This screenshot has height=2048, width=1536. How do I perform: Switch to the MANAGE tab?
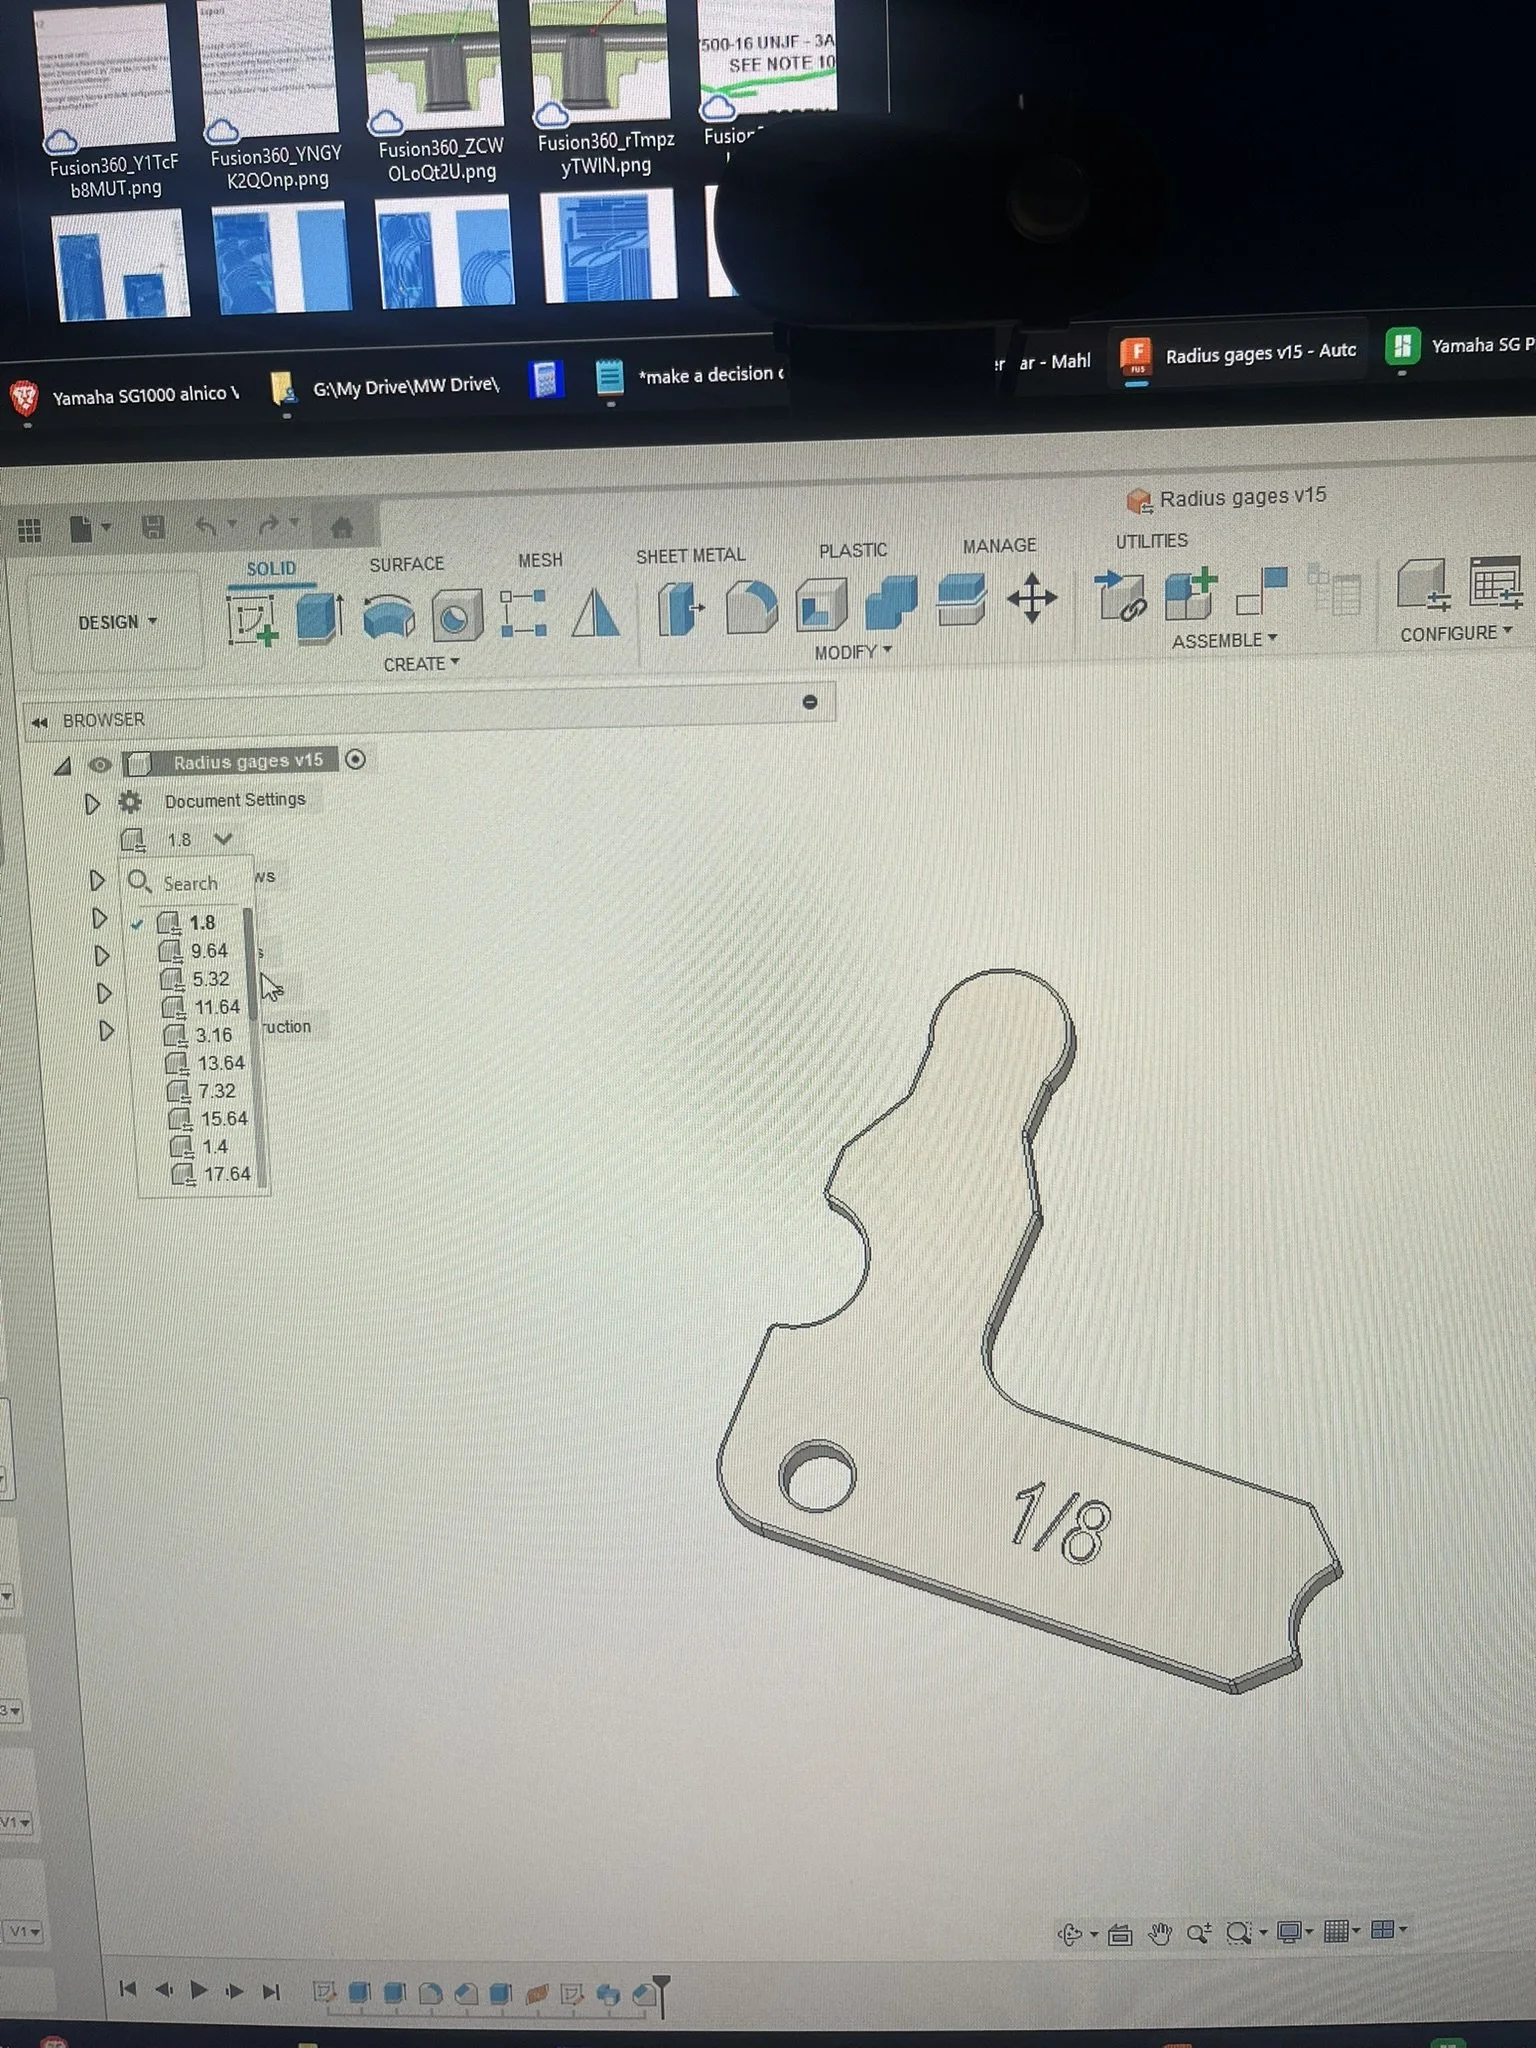coord(999,545)
